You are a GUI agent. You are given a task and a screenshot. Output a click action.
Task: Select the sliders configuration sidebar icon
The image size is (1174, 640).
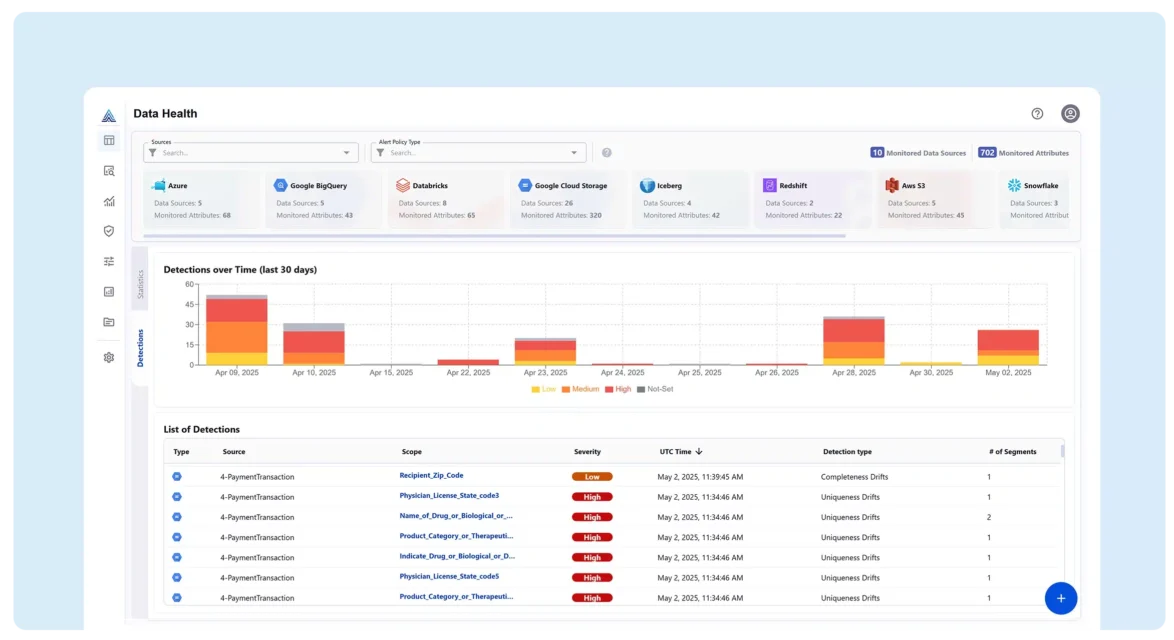tap(109, 261)
